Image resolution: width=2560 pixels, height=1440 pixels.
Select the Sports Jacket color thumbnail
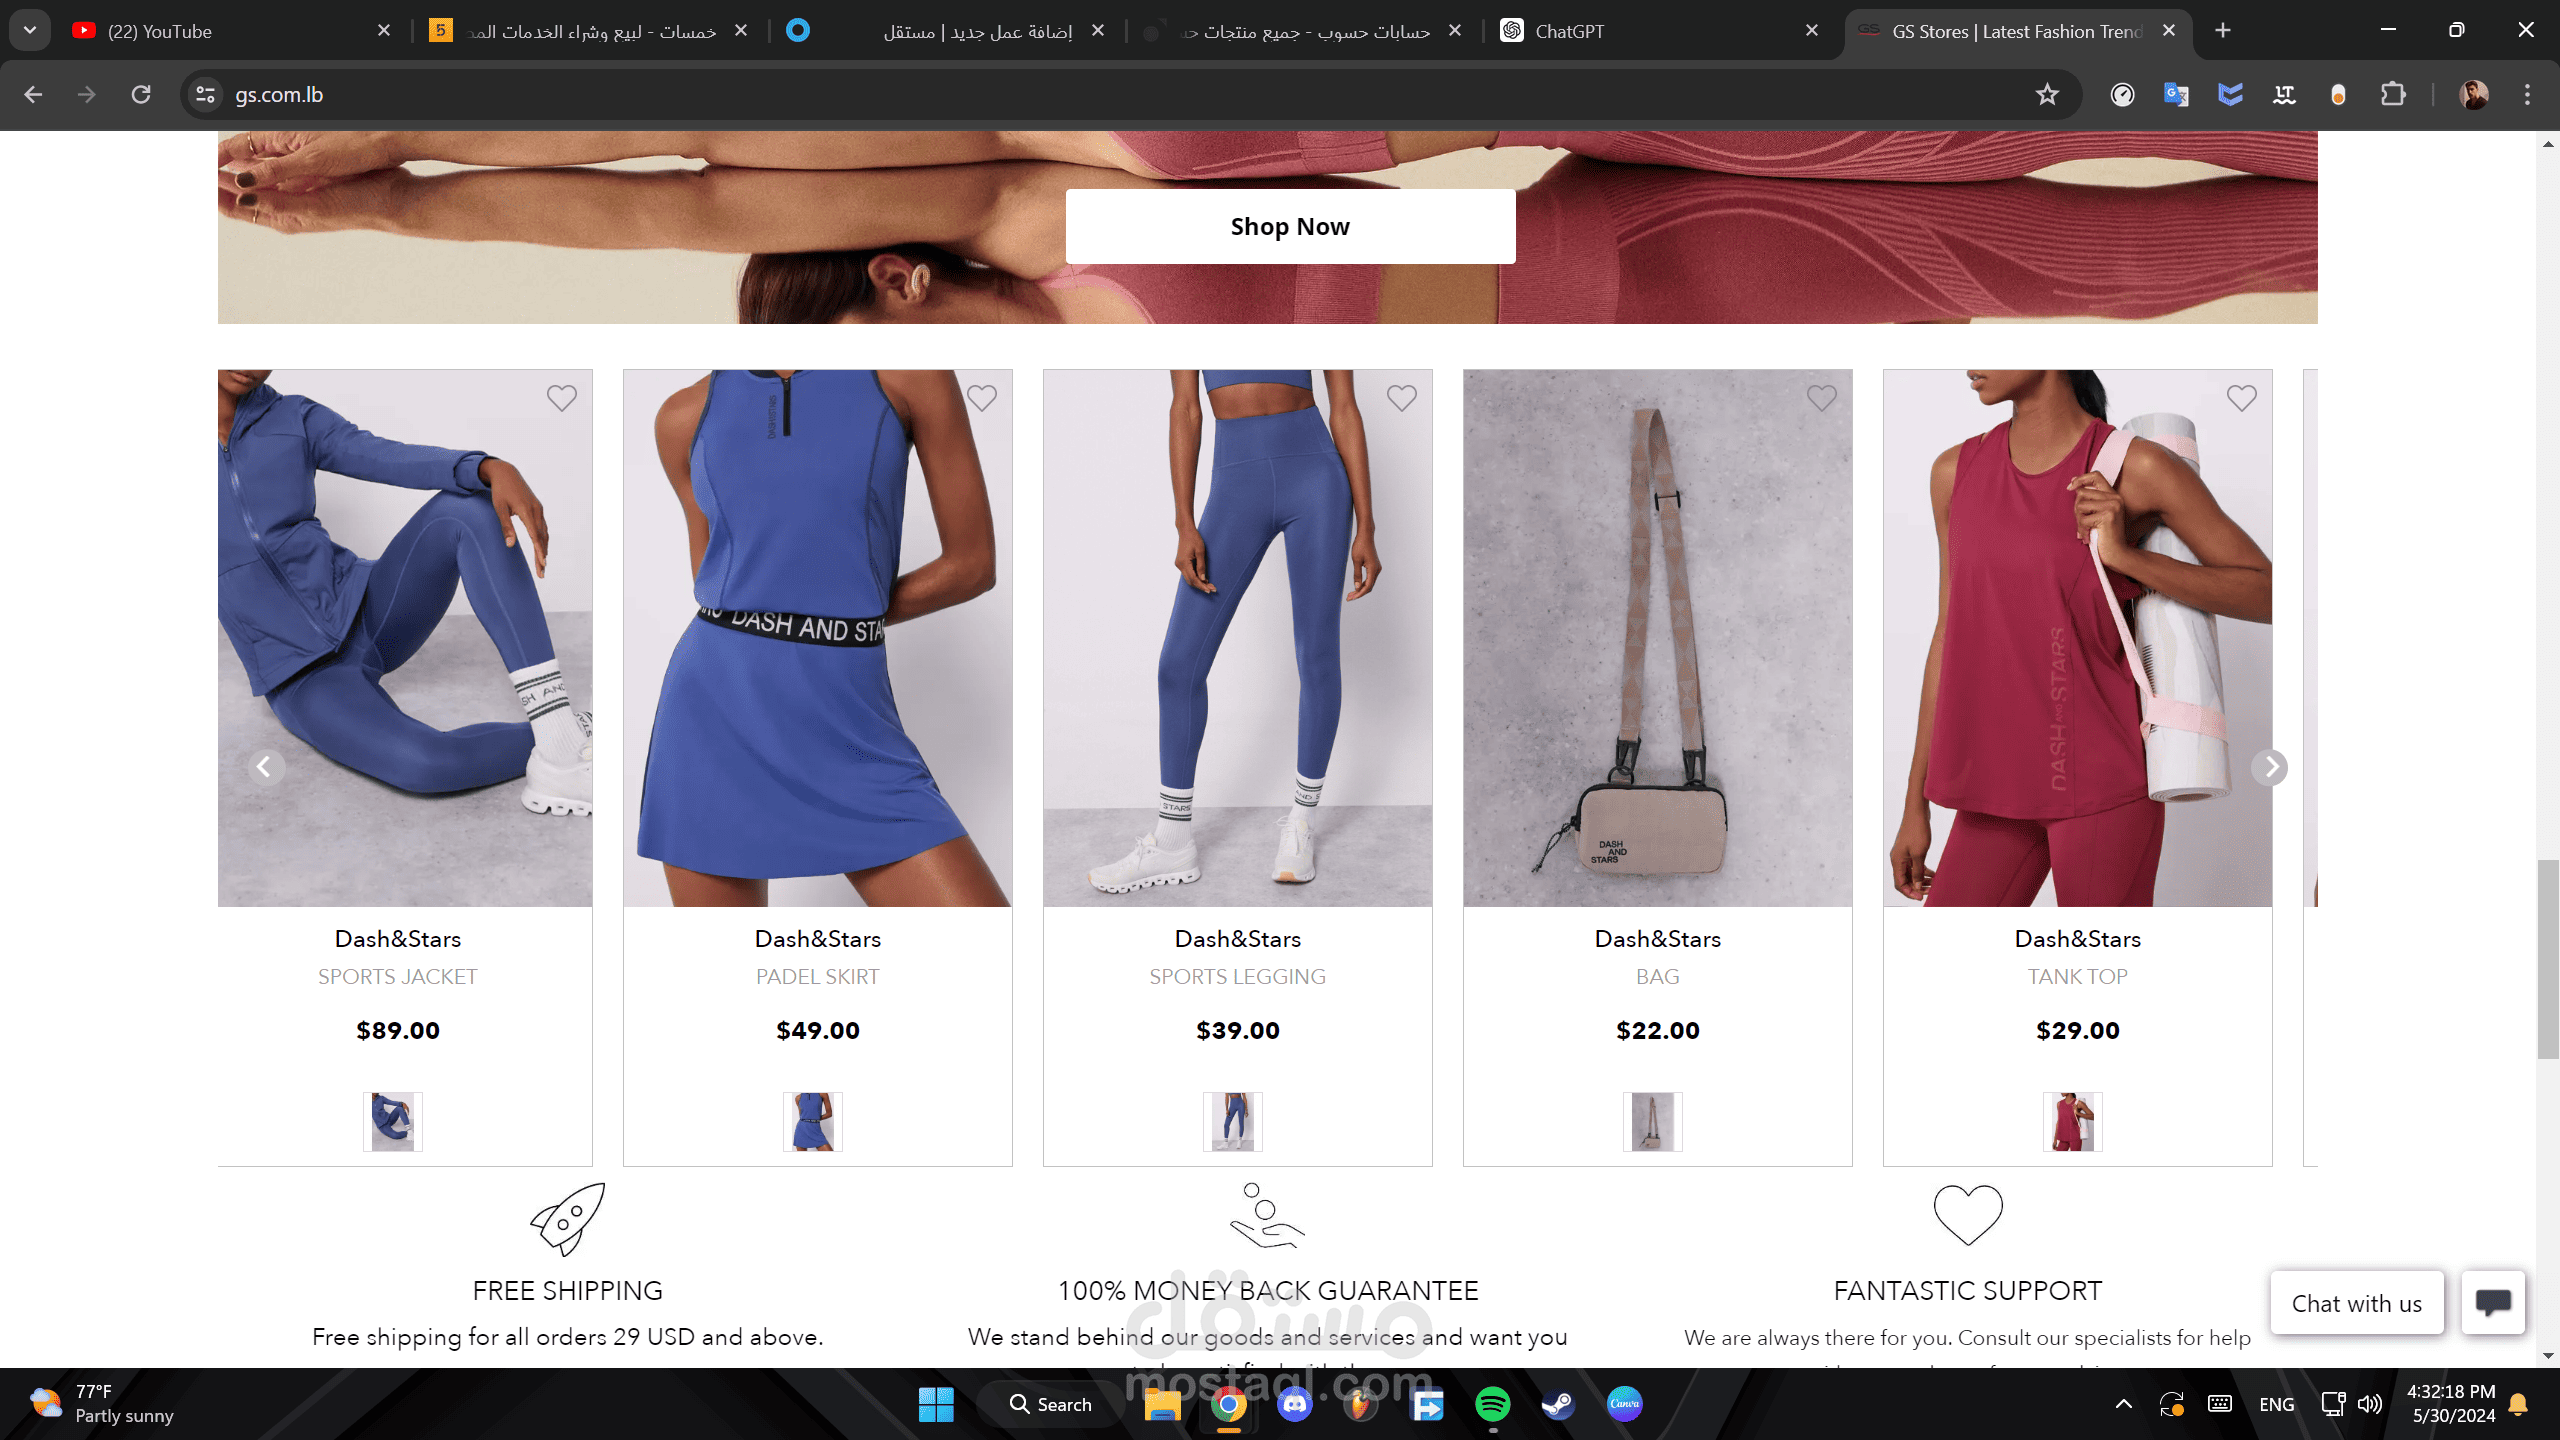point(393,1122)
